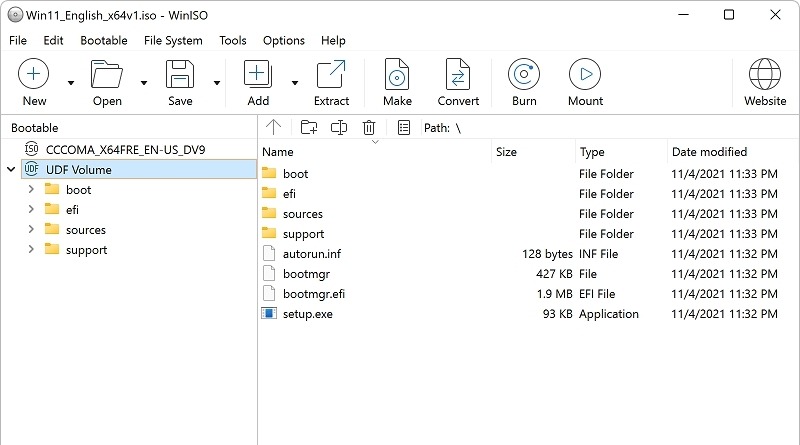Click the rename icon in path bar
The image size is (800, 445).
pyautogui.click(x=339, y=127)
